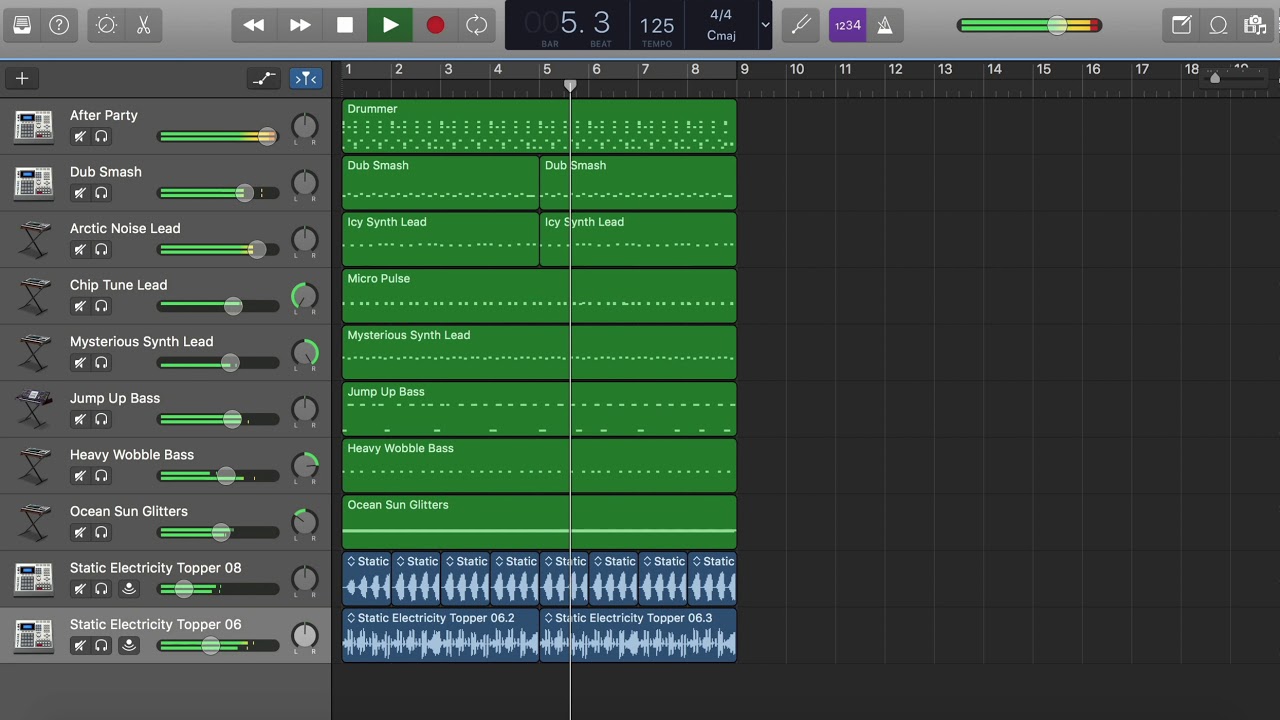Image resolution: width=1280 pixels, height=720 pixels.
Task: Open Smart Controls dial button
Action: [x=106, y=25]
